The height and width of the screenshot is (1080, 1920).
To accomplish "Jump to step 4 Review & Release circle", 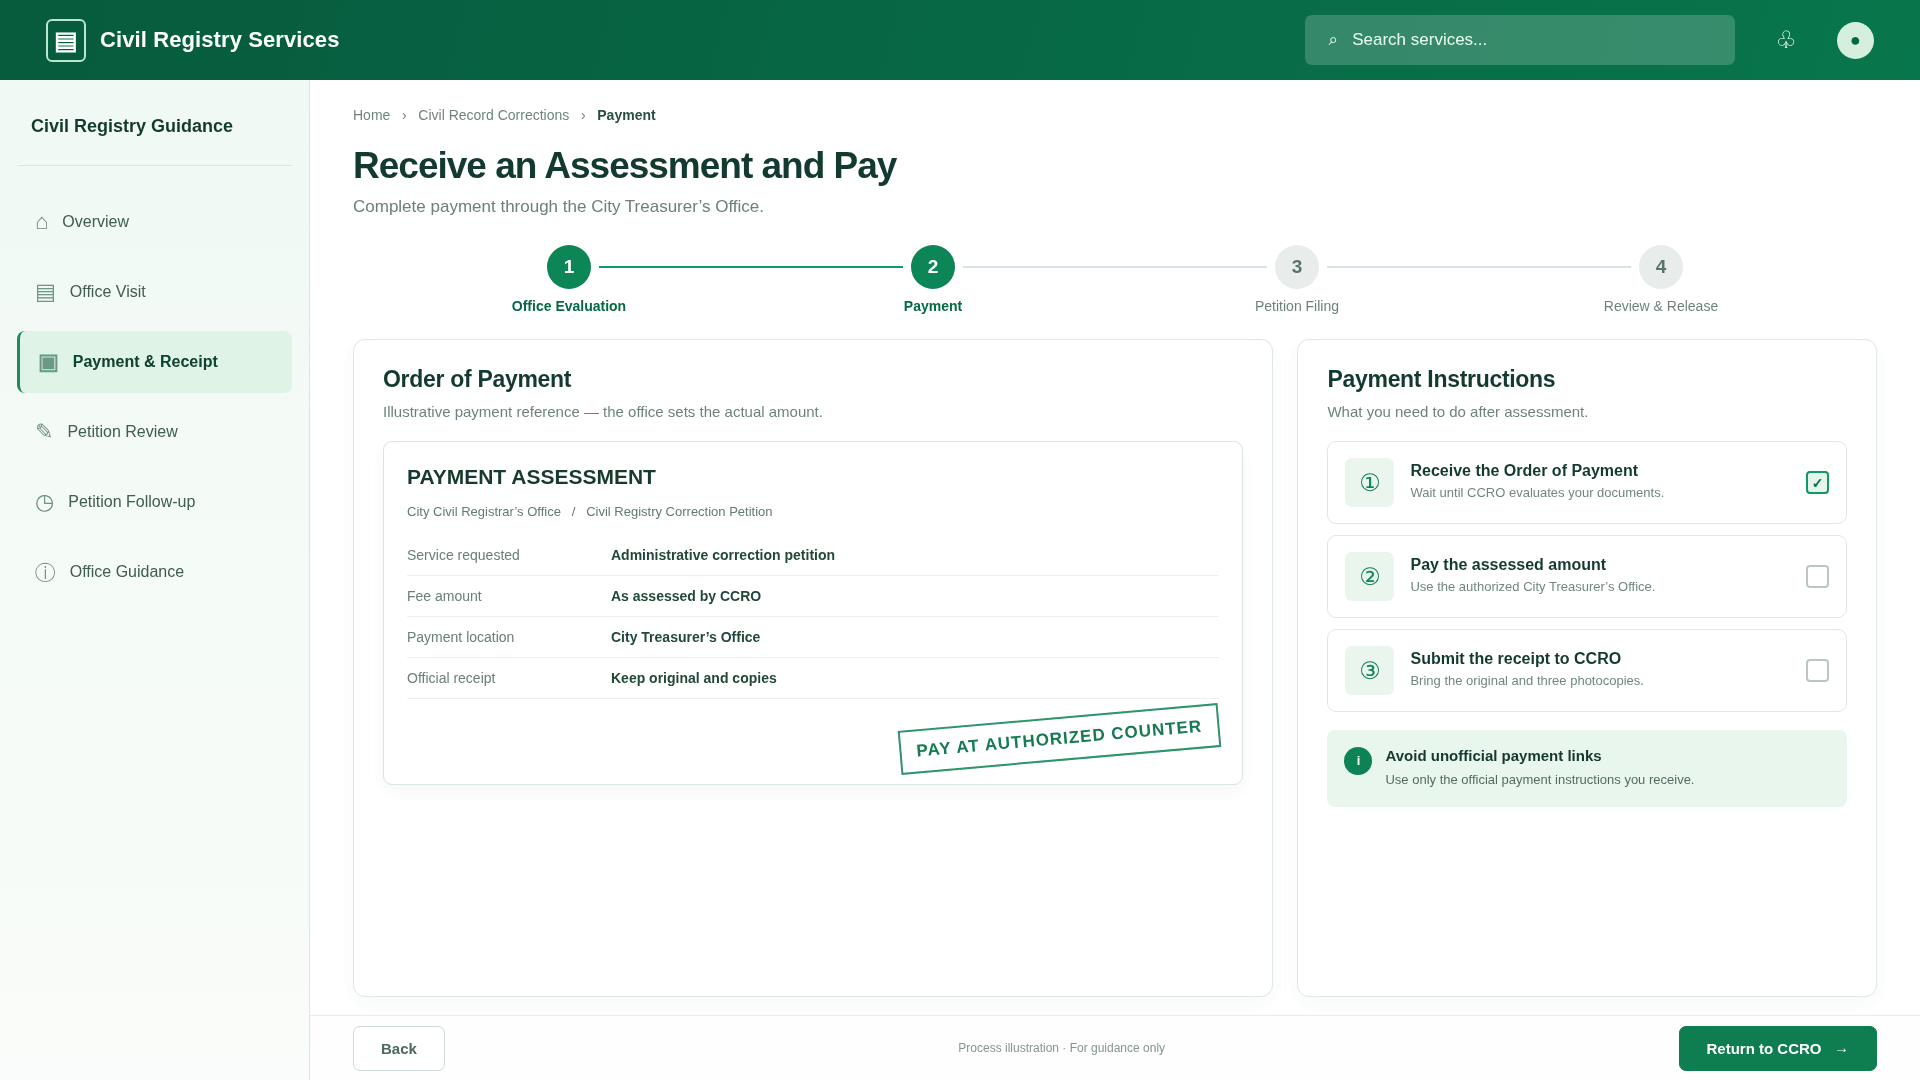I will (1661, 267).
